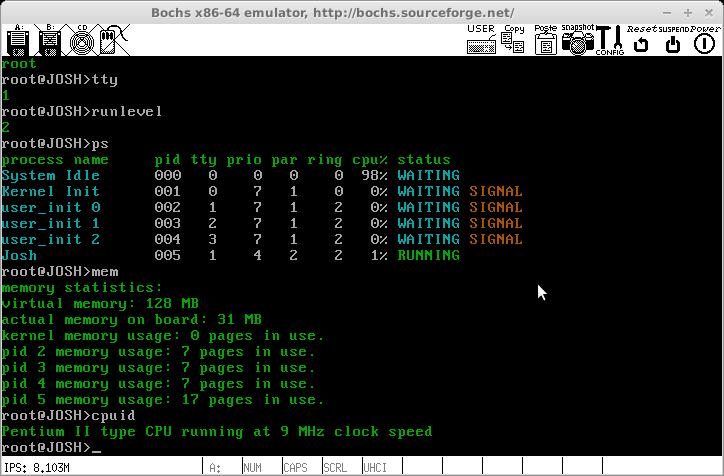Image resolution: width=724 pixels, height=476 pixels.
Task: Take a snapshot with the camera icon
Action: (x=577, y=40)
